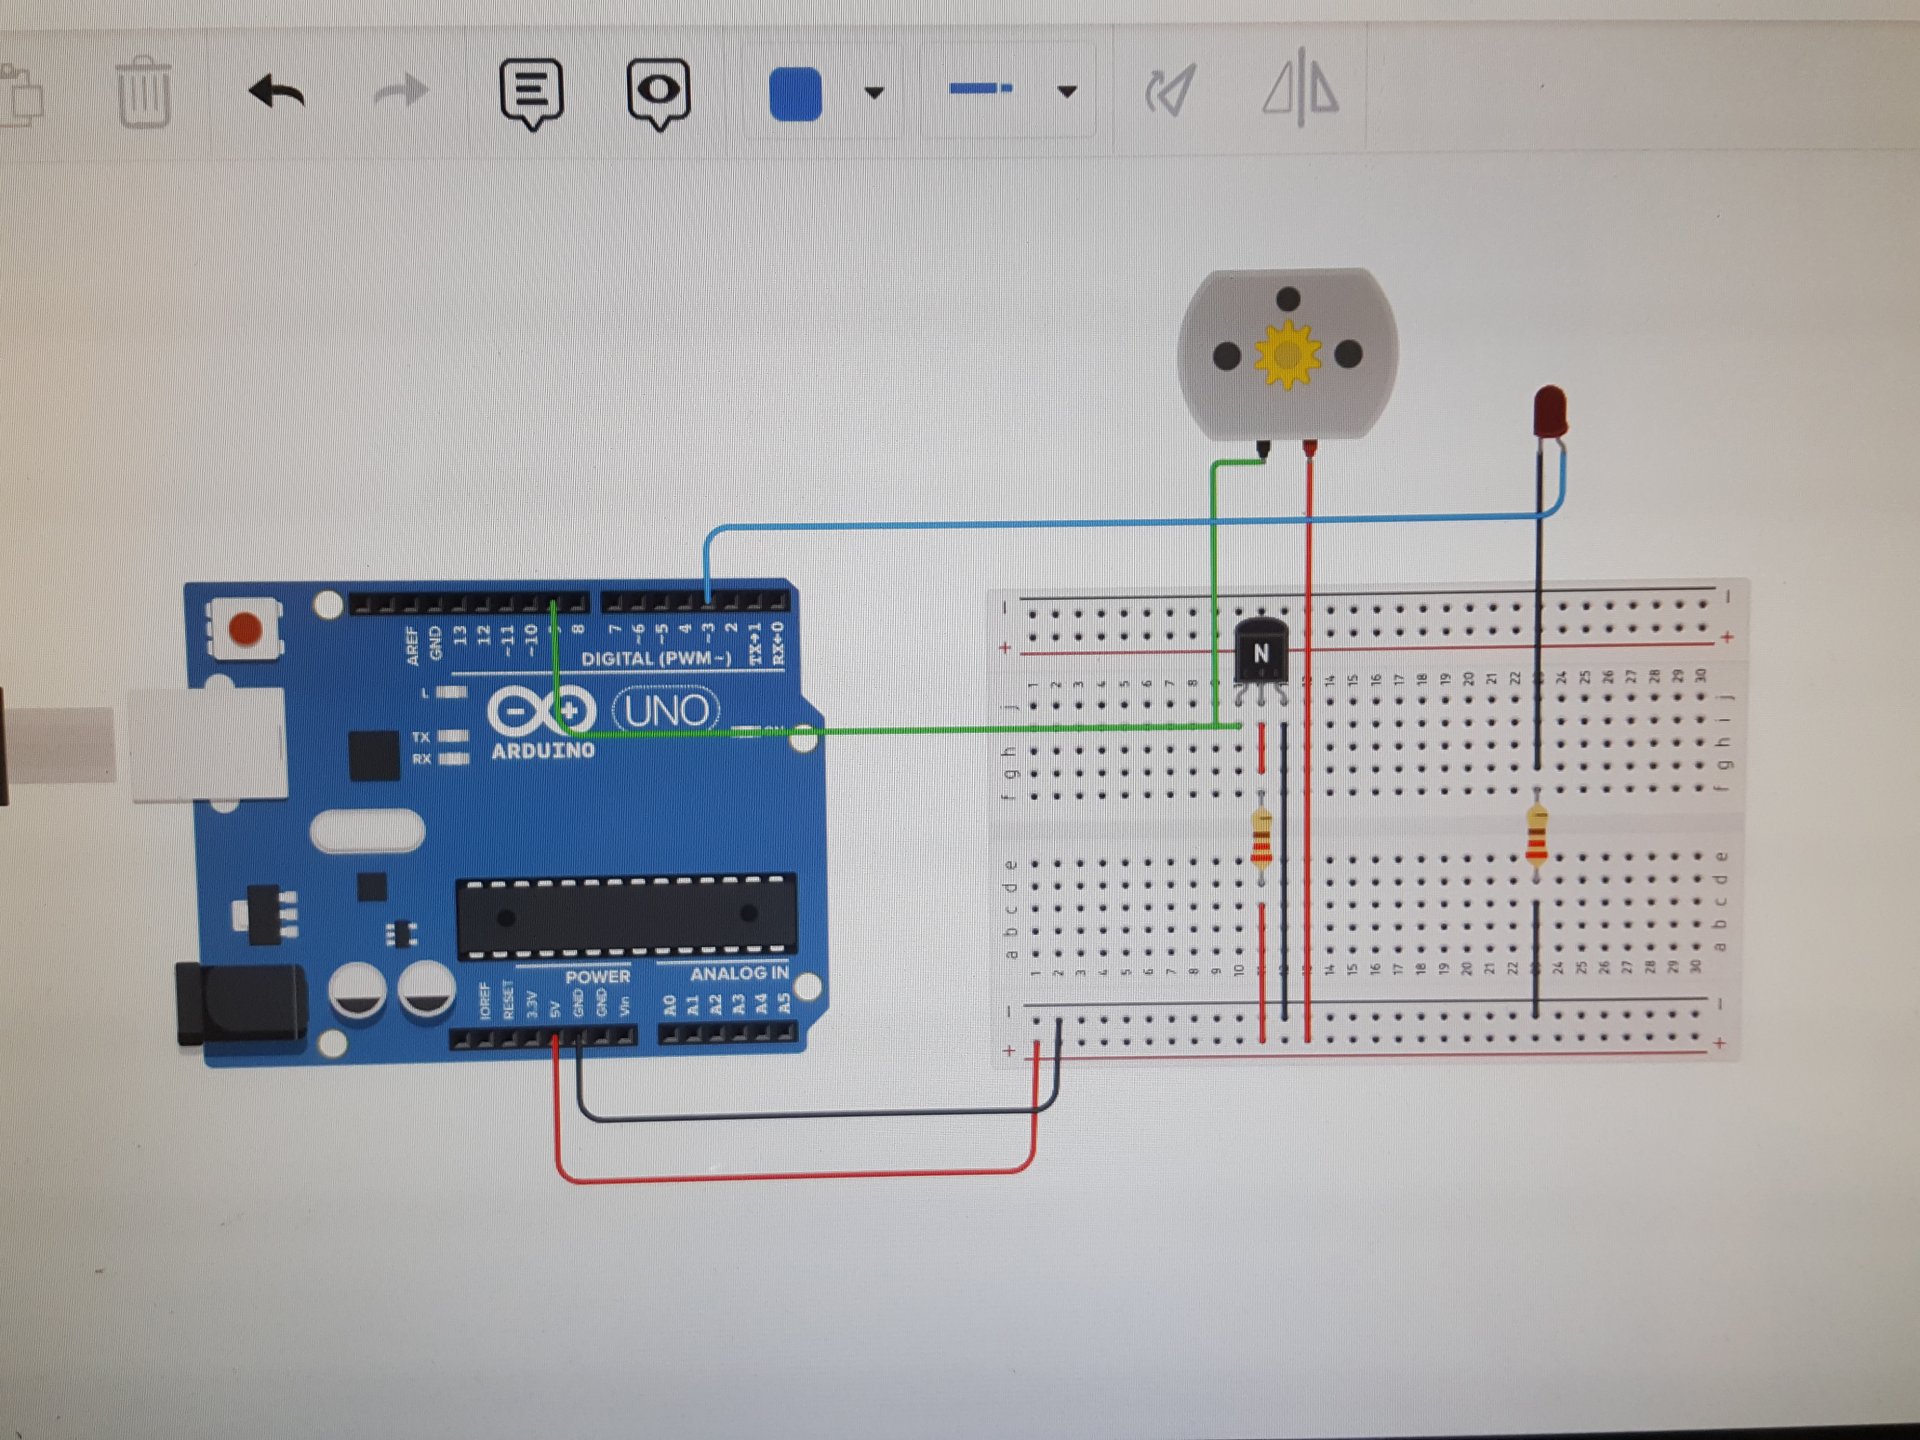Select the wire line style preview
The height and width of the screenshot is (1440, 1920).
click(x=980, y=90)
